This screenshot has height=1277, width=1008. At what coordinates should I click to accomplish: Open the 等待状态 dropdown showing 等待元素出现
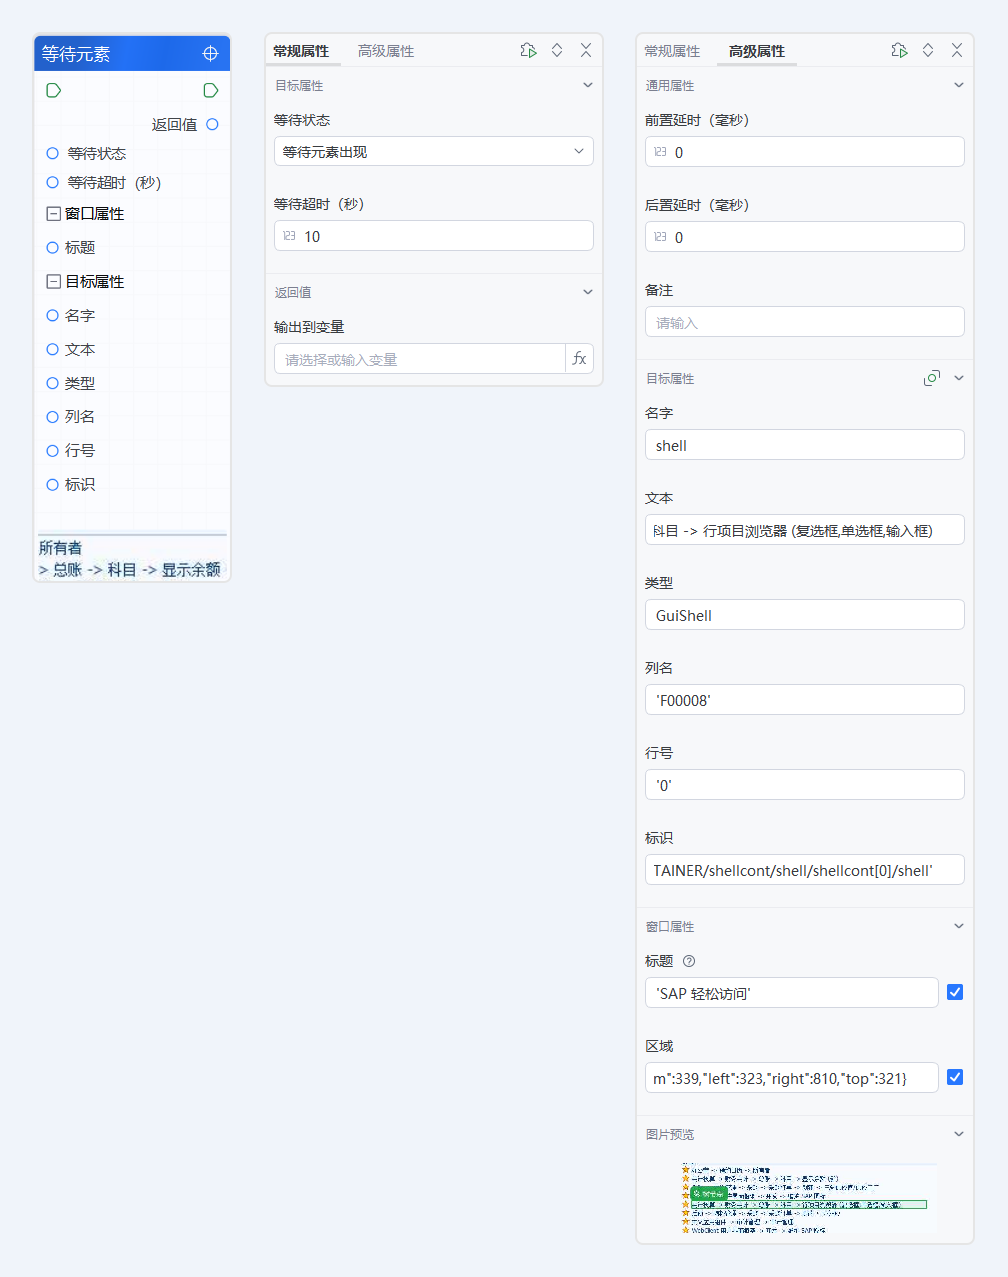[x=433, y=151]
